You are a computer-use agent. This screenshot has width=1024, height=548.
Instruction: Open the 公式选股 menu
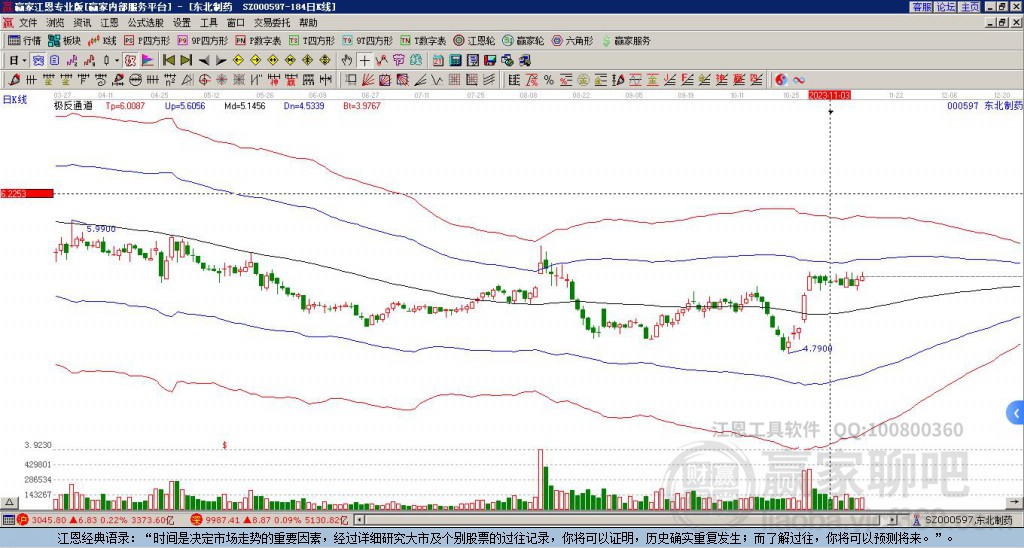(x=146, y=23)
